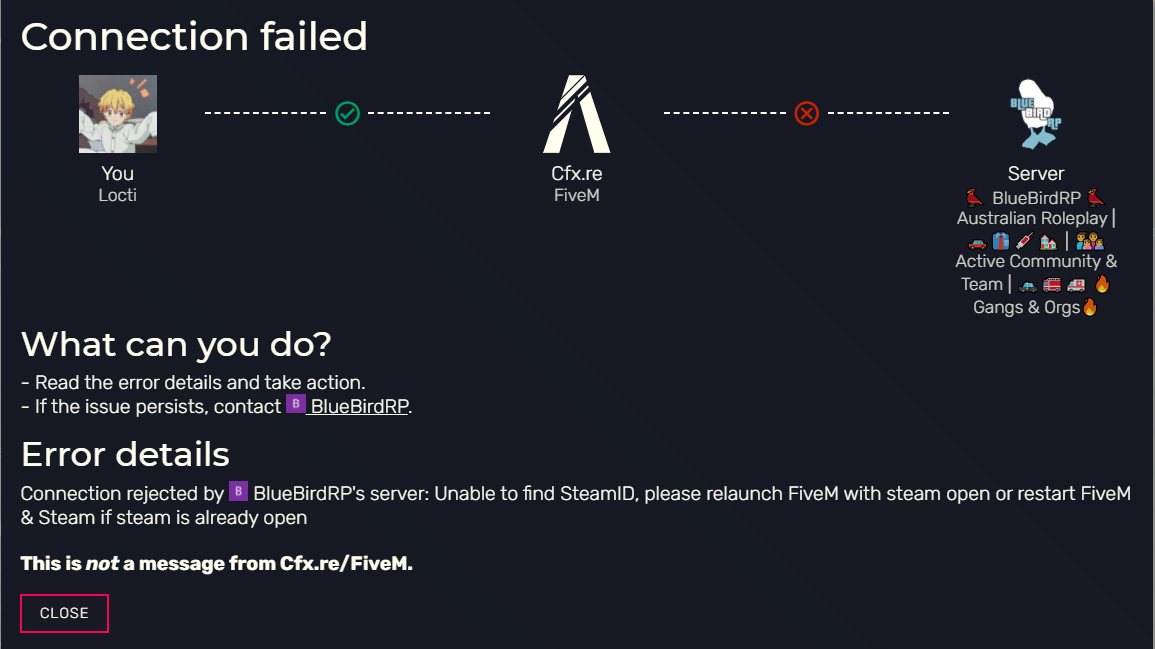Click the purple B icon in the error details message
1155x649 pixels.
click(x=239, y=492)
